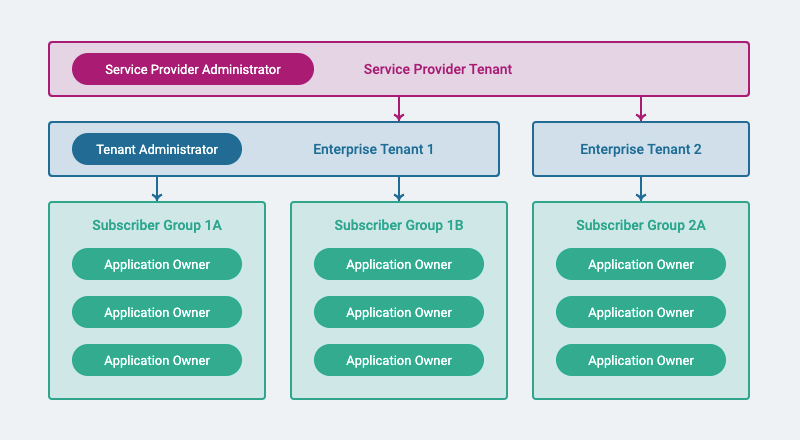Click third Application Owner in Subscriber Group 1B
Viewport: 800px width, 440px height.
[399, 360]
